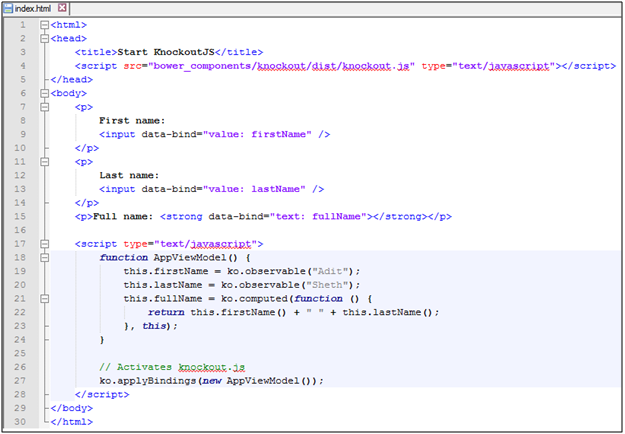This screenshot has height=434, width=625.
Task: Click the </body> closing tag
Action: [72, 408]
